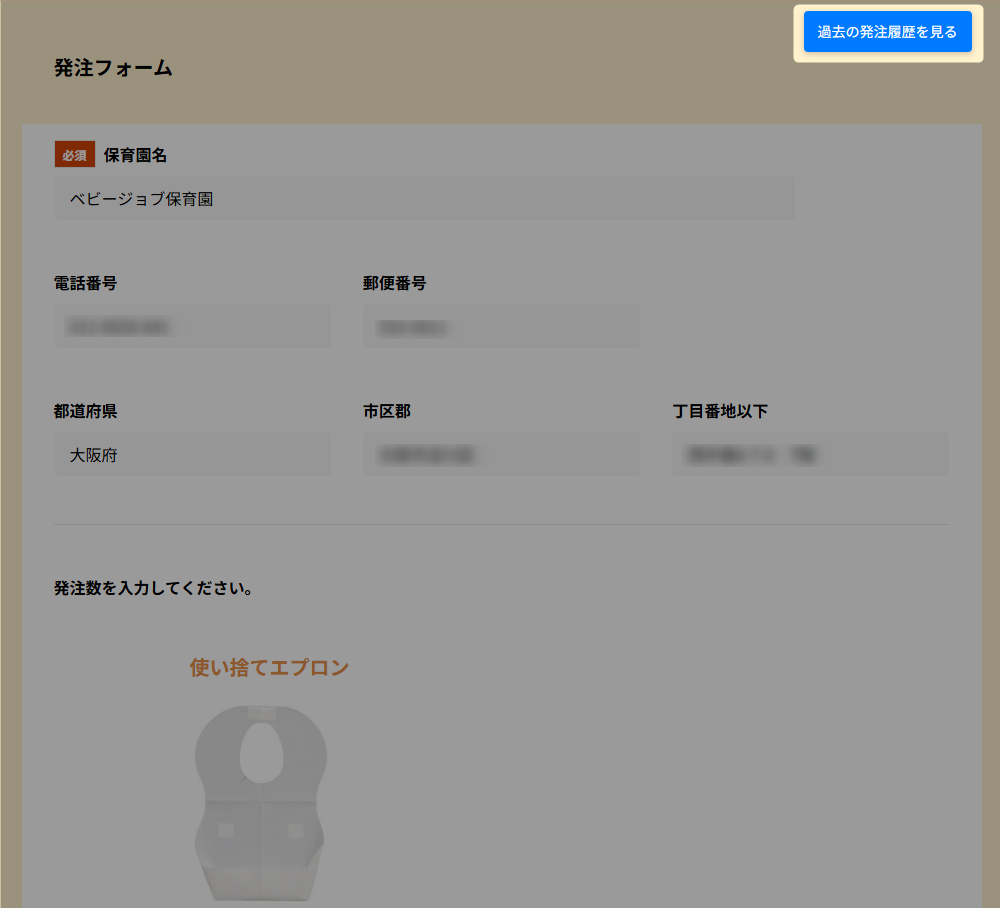Select the 郵便番号 label

(x=395, y=283)
